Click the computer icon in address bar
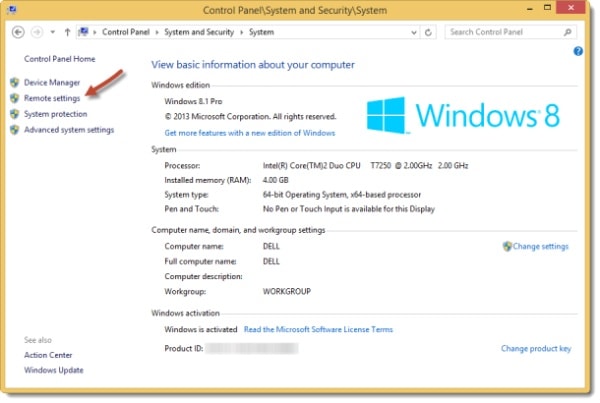This screenshot has height=403, width=600. click(83, 32)
